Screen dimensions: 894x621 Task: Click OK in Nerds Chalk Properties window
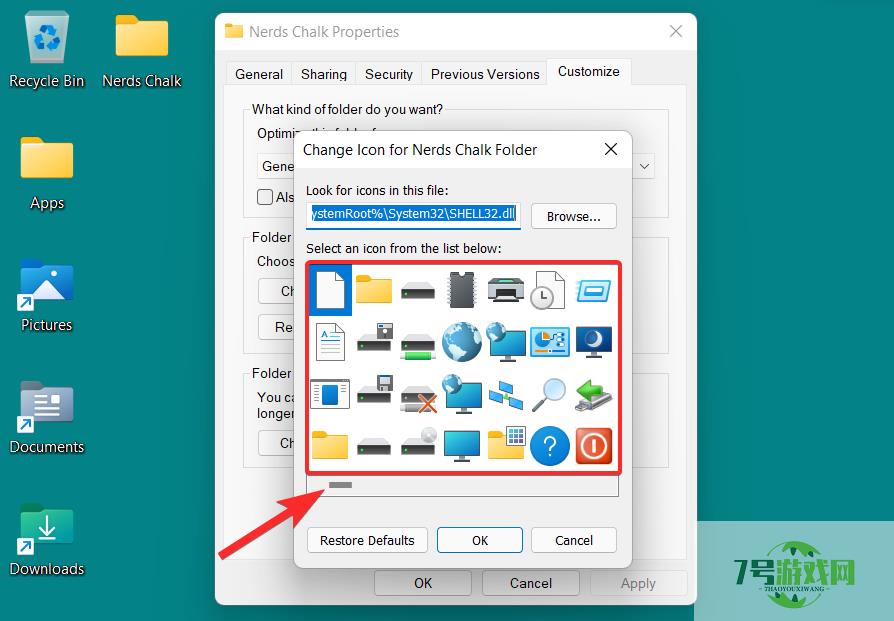tap(423, 583)
